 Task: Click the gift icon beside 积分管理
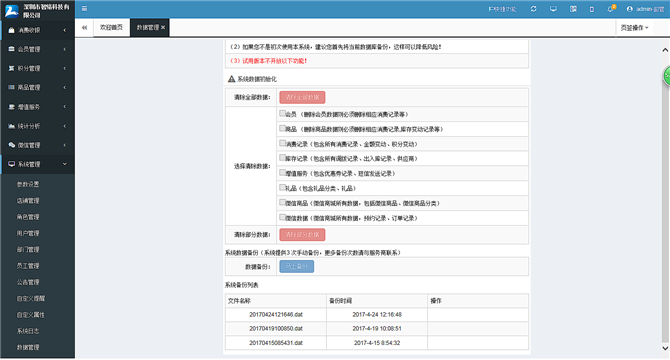12,68
